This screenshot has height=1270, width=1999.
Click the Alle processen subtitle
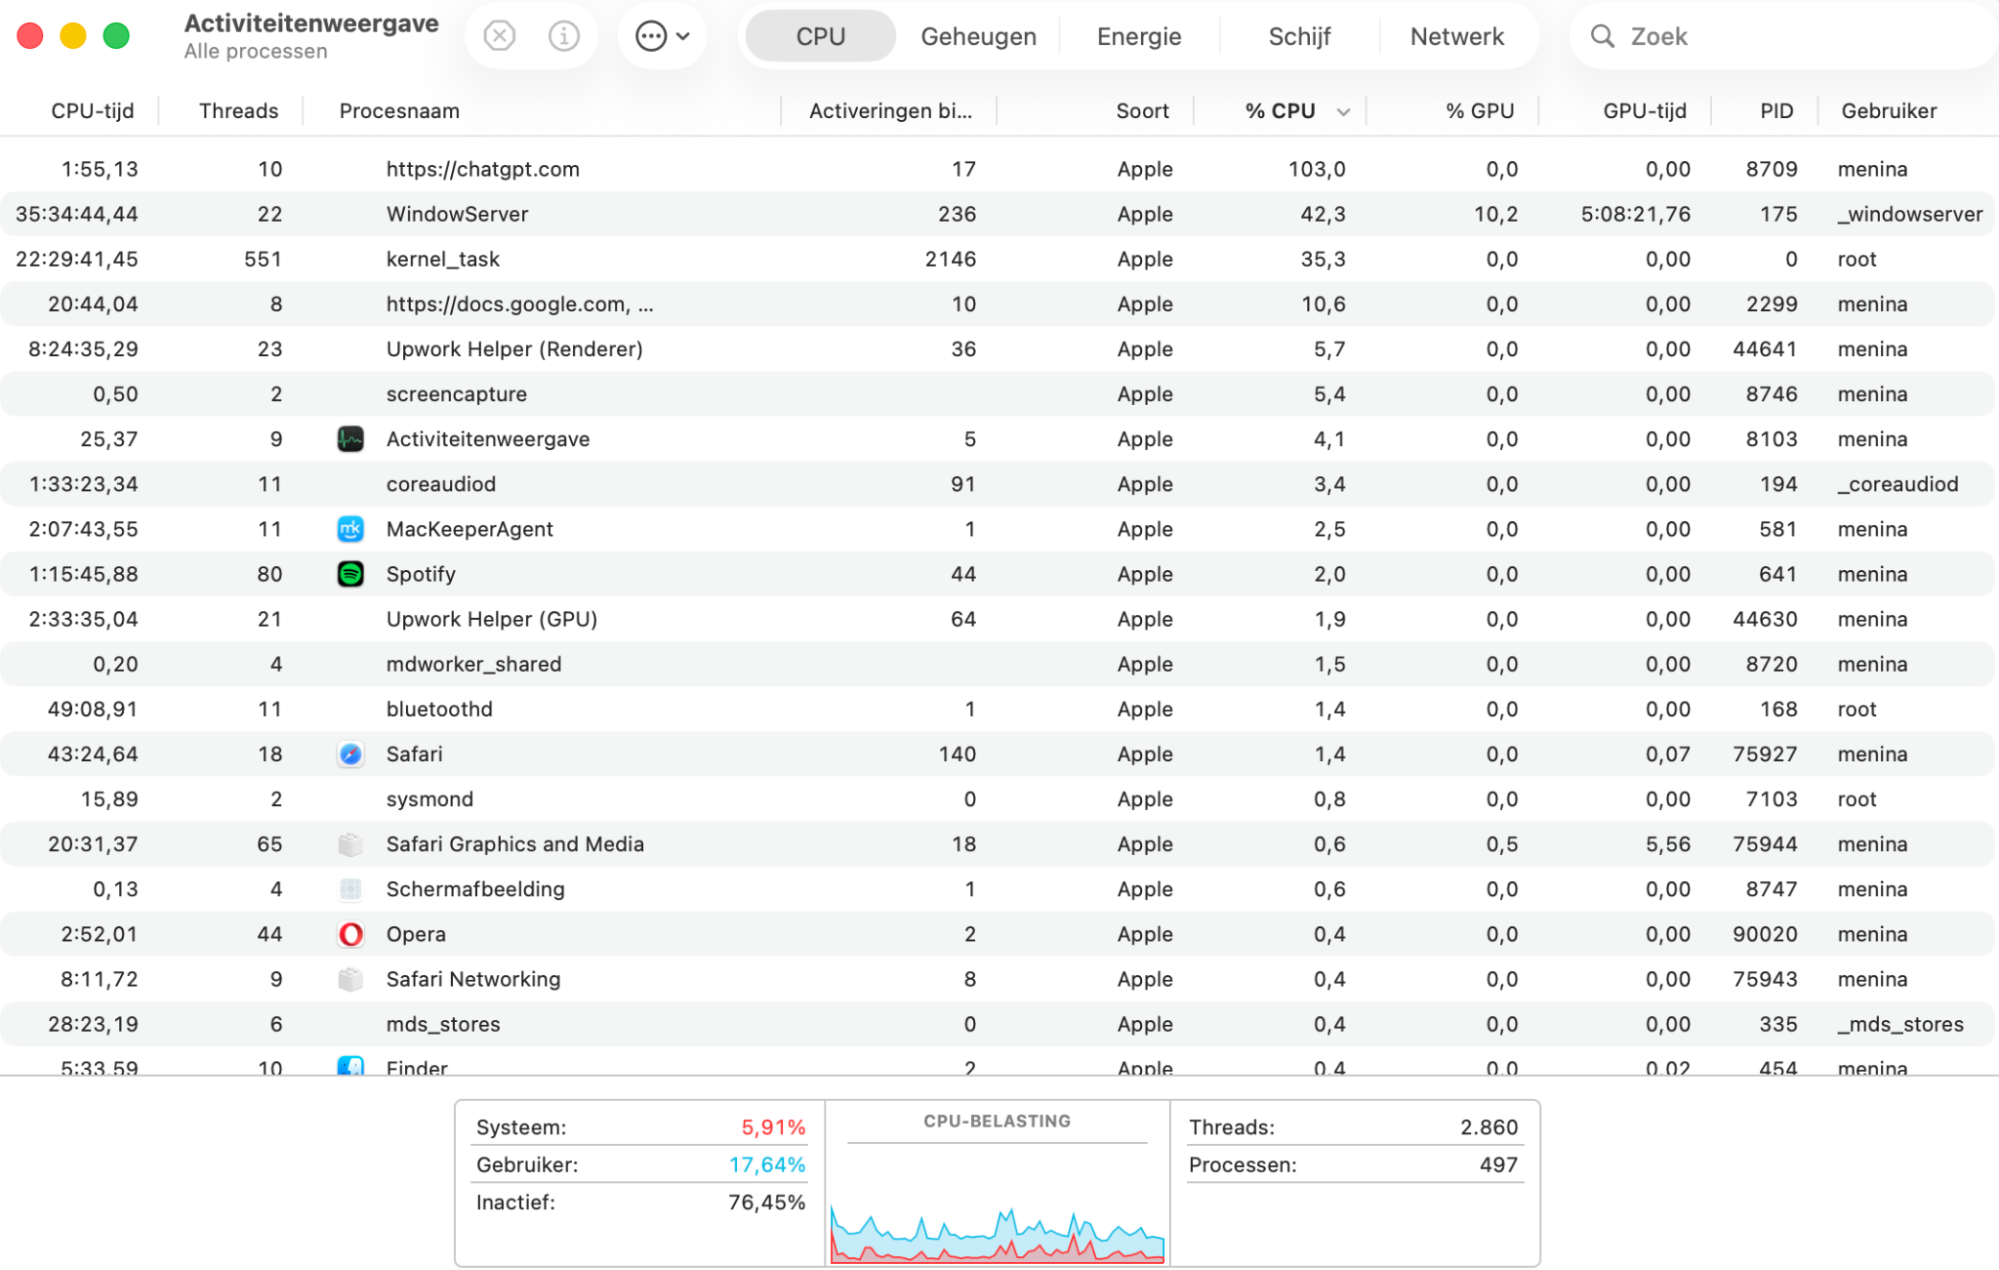[255, 51]
